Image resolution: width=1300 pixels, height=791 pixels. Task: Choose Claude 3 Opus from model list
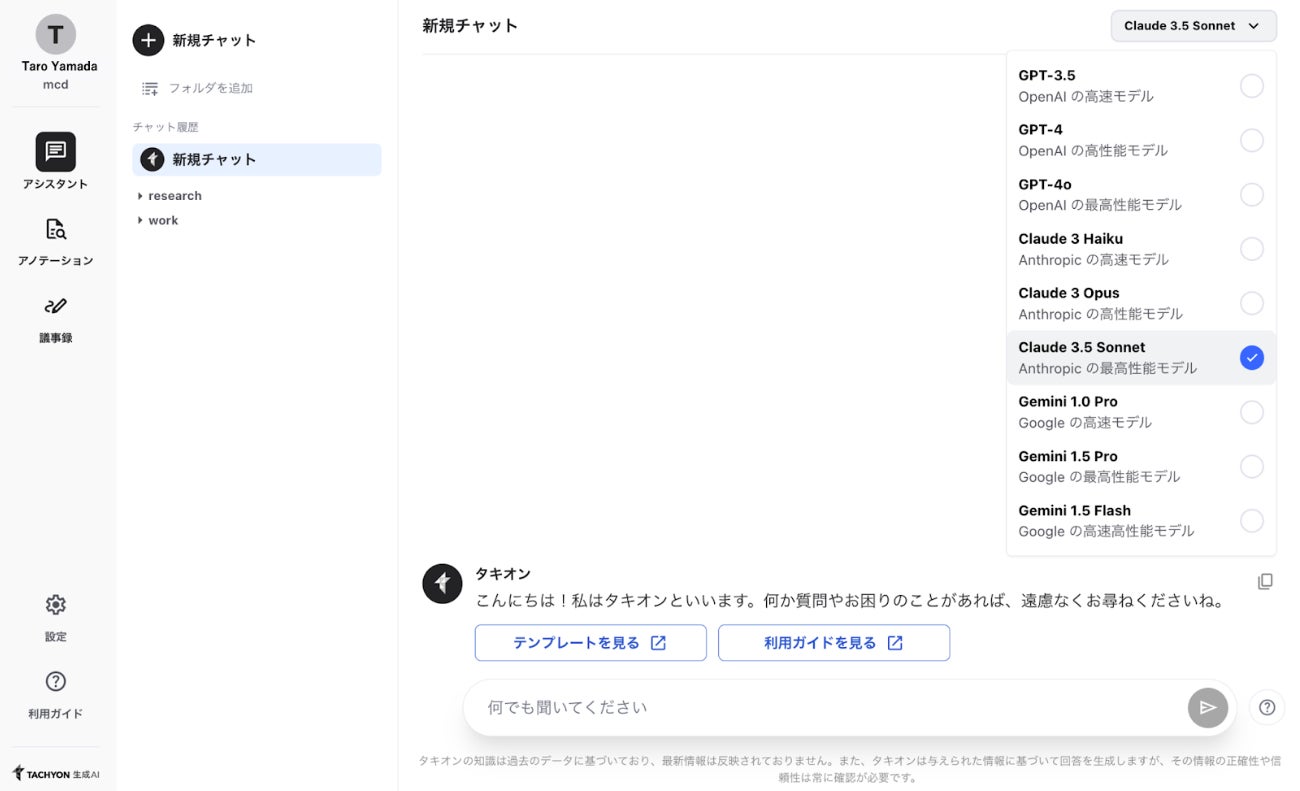1141,303
